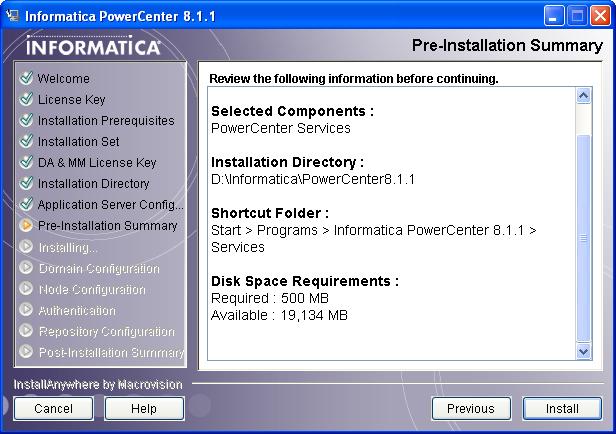
Task: Click the pending-step icon beside Domain Configuration
Action: tap(26, 267)
